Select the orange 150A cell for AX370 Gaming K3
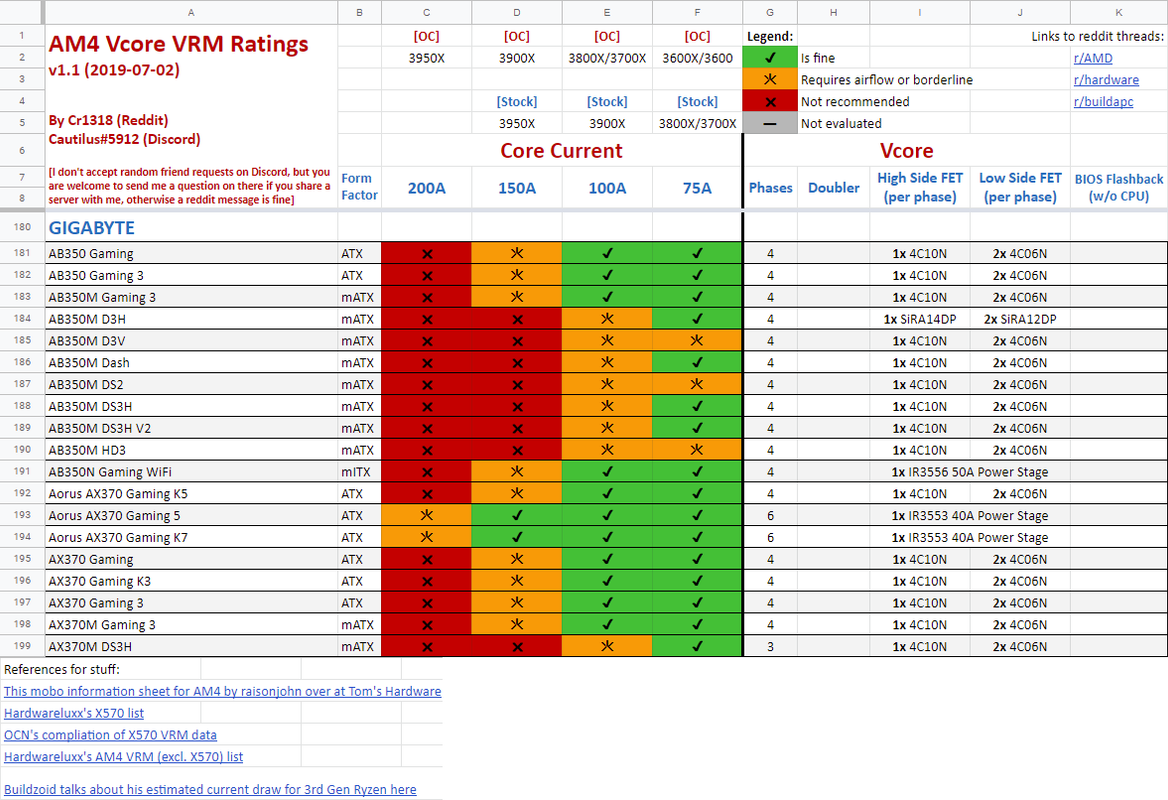Screen dimensions: 1168x800 pyautogui.click(x=517, y=581)
